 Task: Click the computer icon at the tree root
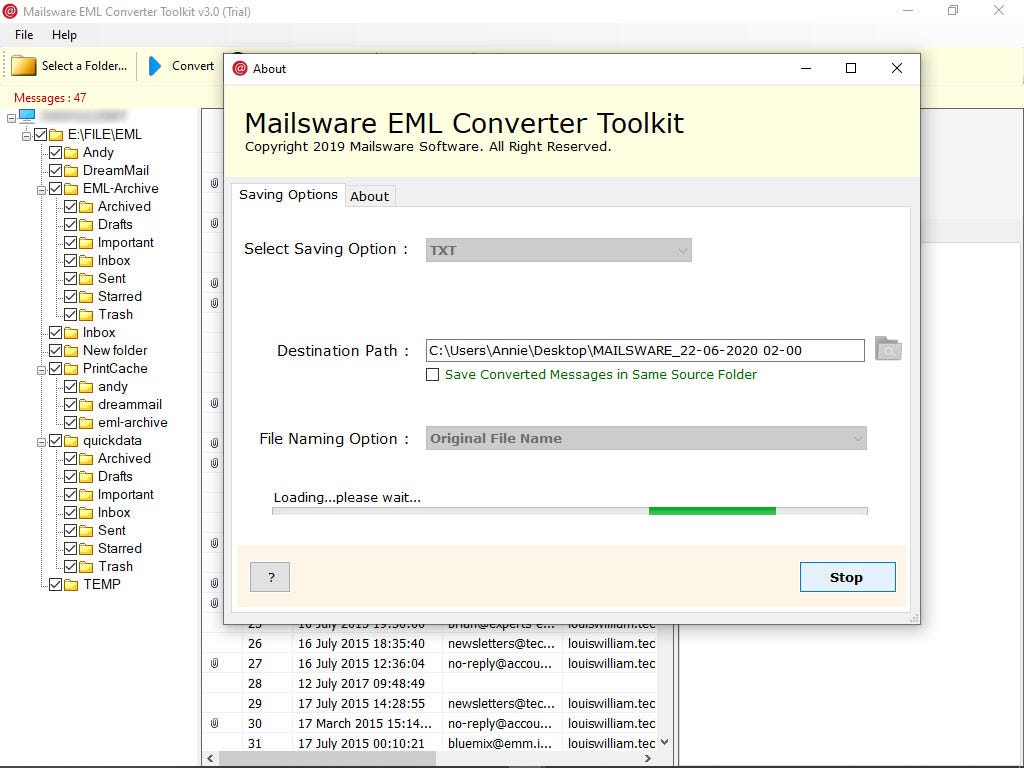pyautogui.click(x=25, y=115)
